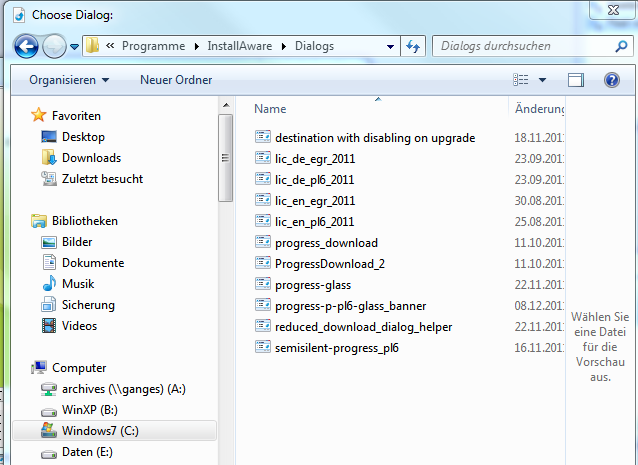Image resolution: width=638 pixels, height=465 pixels.
Task: Select file lic_en_egr_2011
Action: tap(315, 201)
